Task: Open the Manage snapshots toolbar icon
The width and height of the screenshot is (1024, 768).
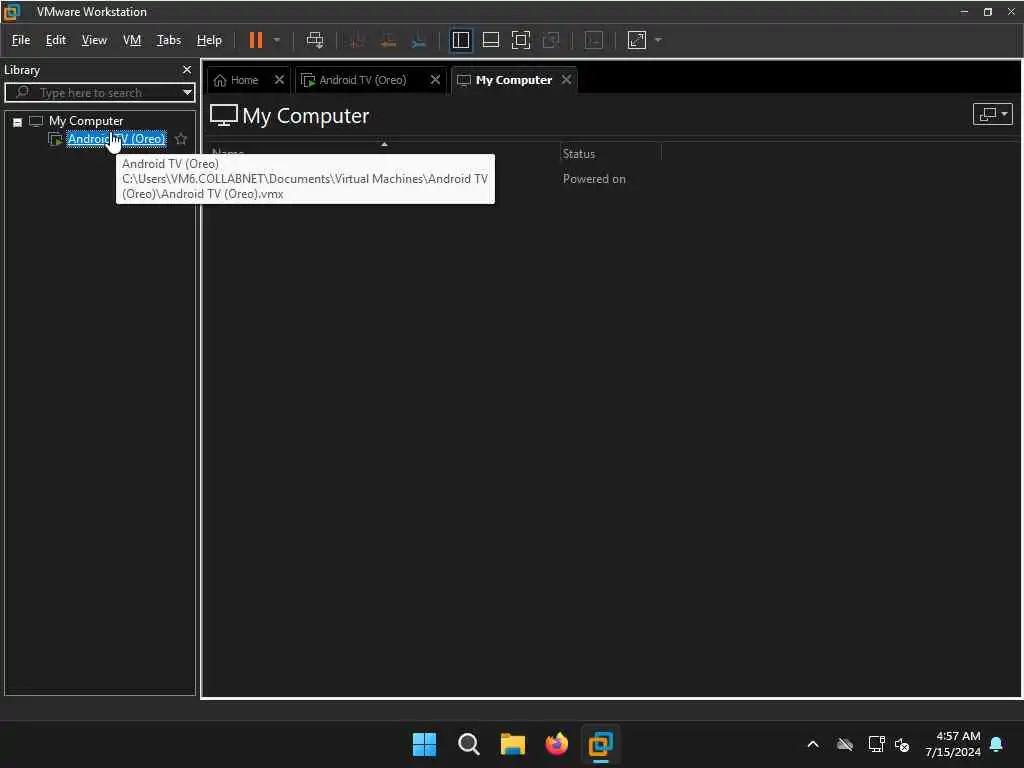Action: click(x=419, y=40)
